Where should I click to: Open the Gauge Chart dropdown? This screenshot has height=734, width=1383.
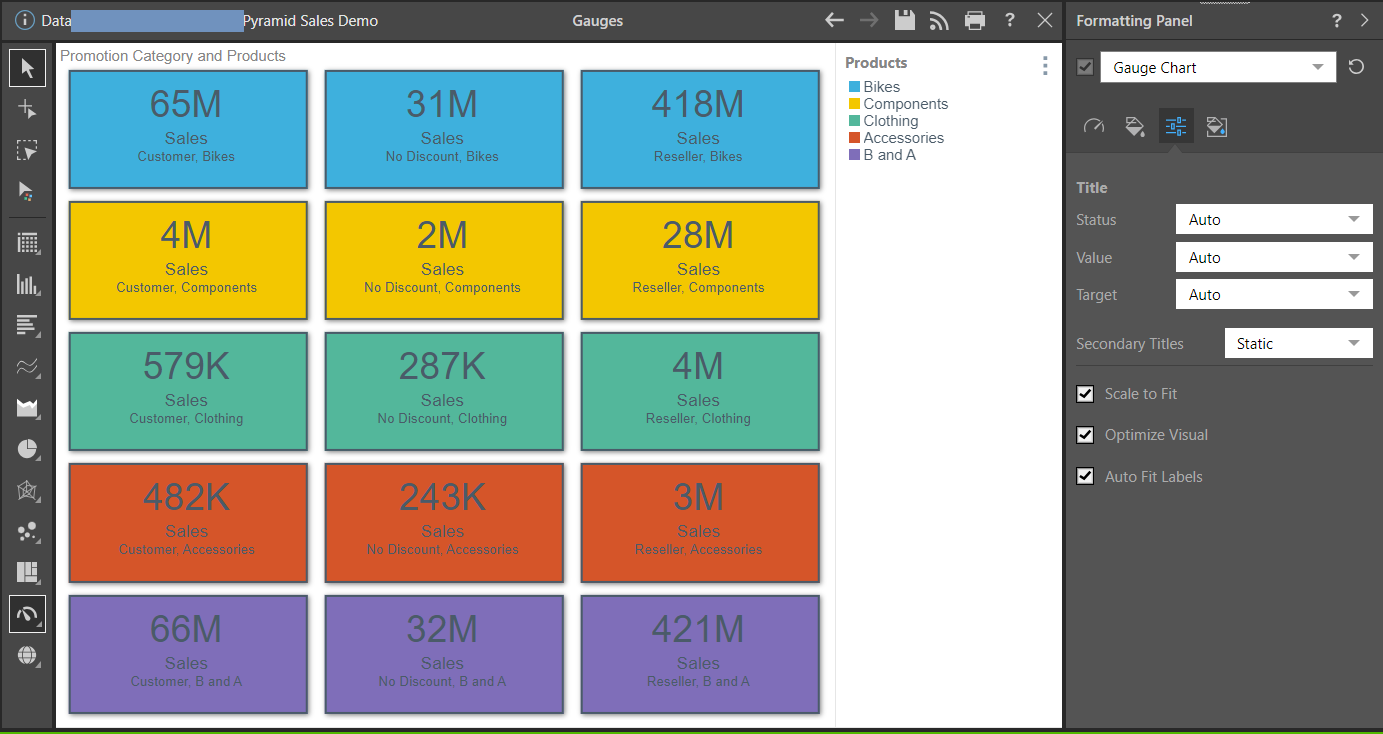point(1217,68)
